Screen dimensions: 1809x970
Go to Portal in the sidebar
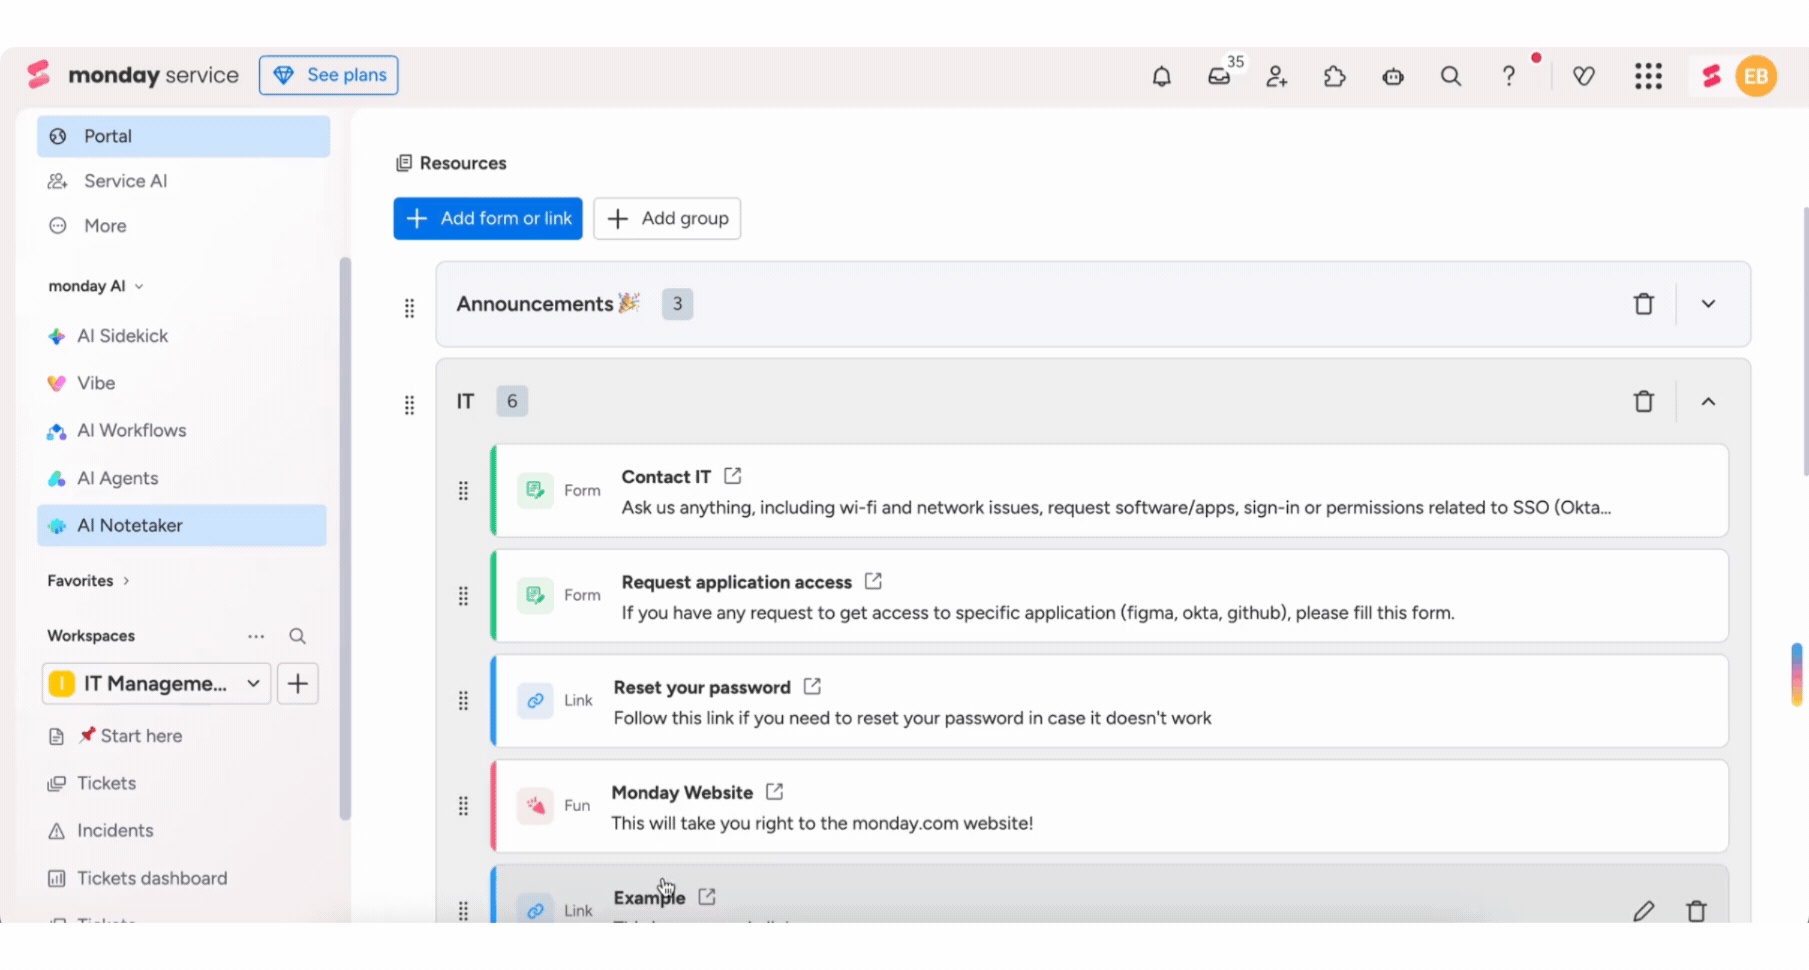[183, 136]
